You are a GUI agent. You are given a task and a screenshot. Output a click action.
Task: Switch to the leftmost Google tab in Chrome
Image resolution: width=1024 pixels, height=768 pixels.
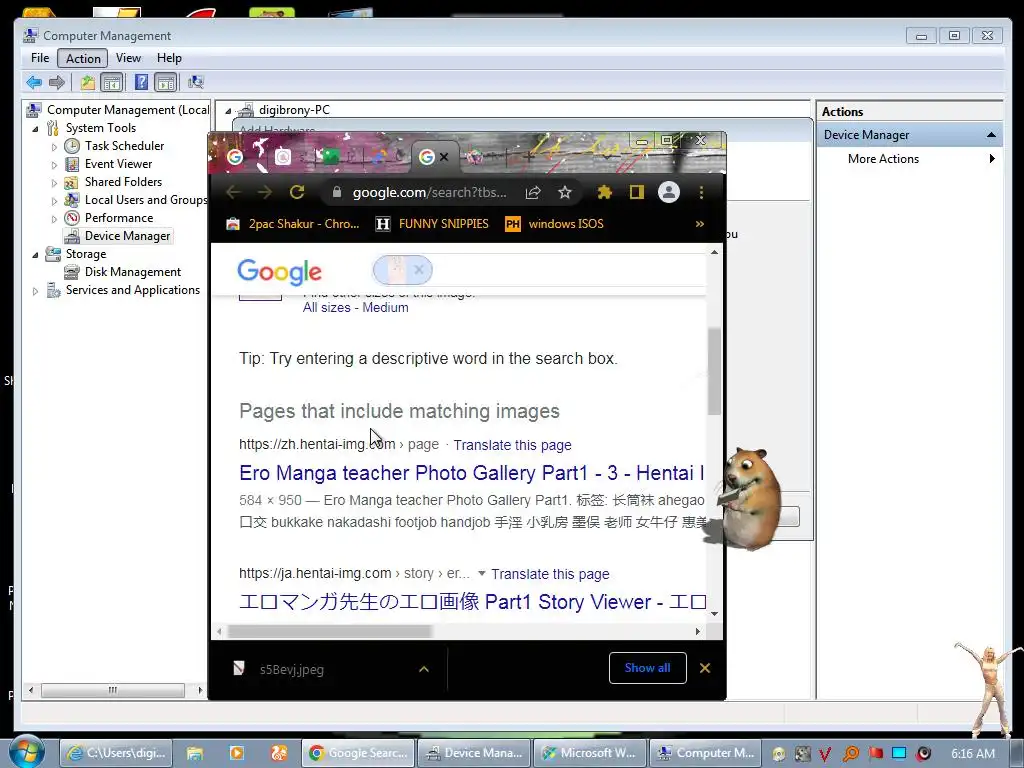pyautogui.click(x=234, y=157)
